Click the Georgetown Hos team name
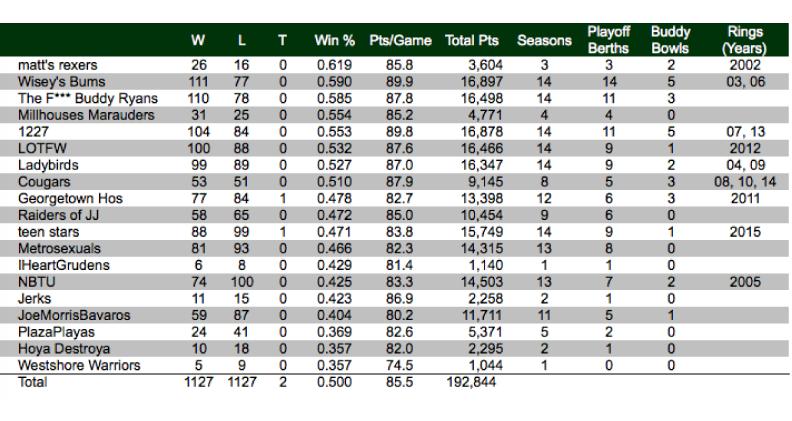792x421 pixels. coord(70,198)
